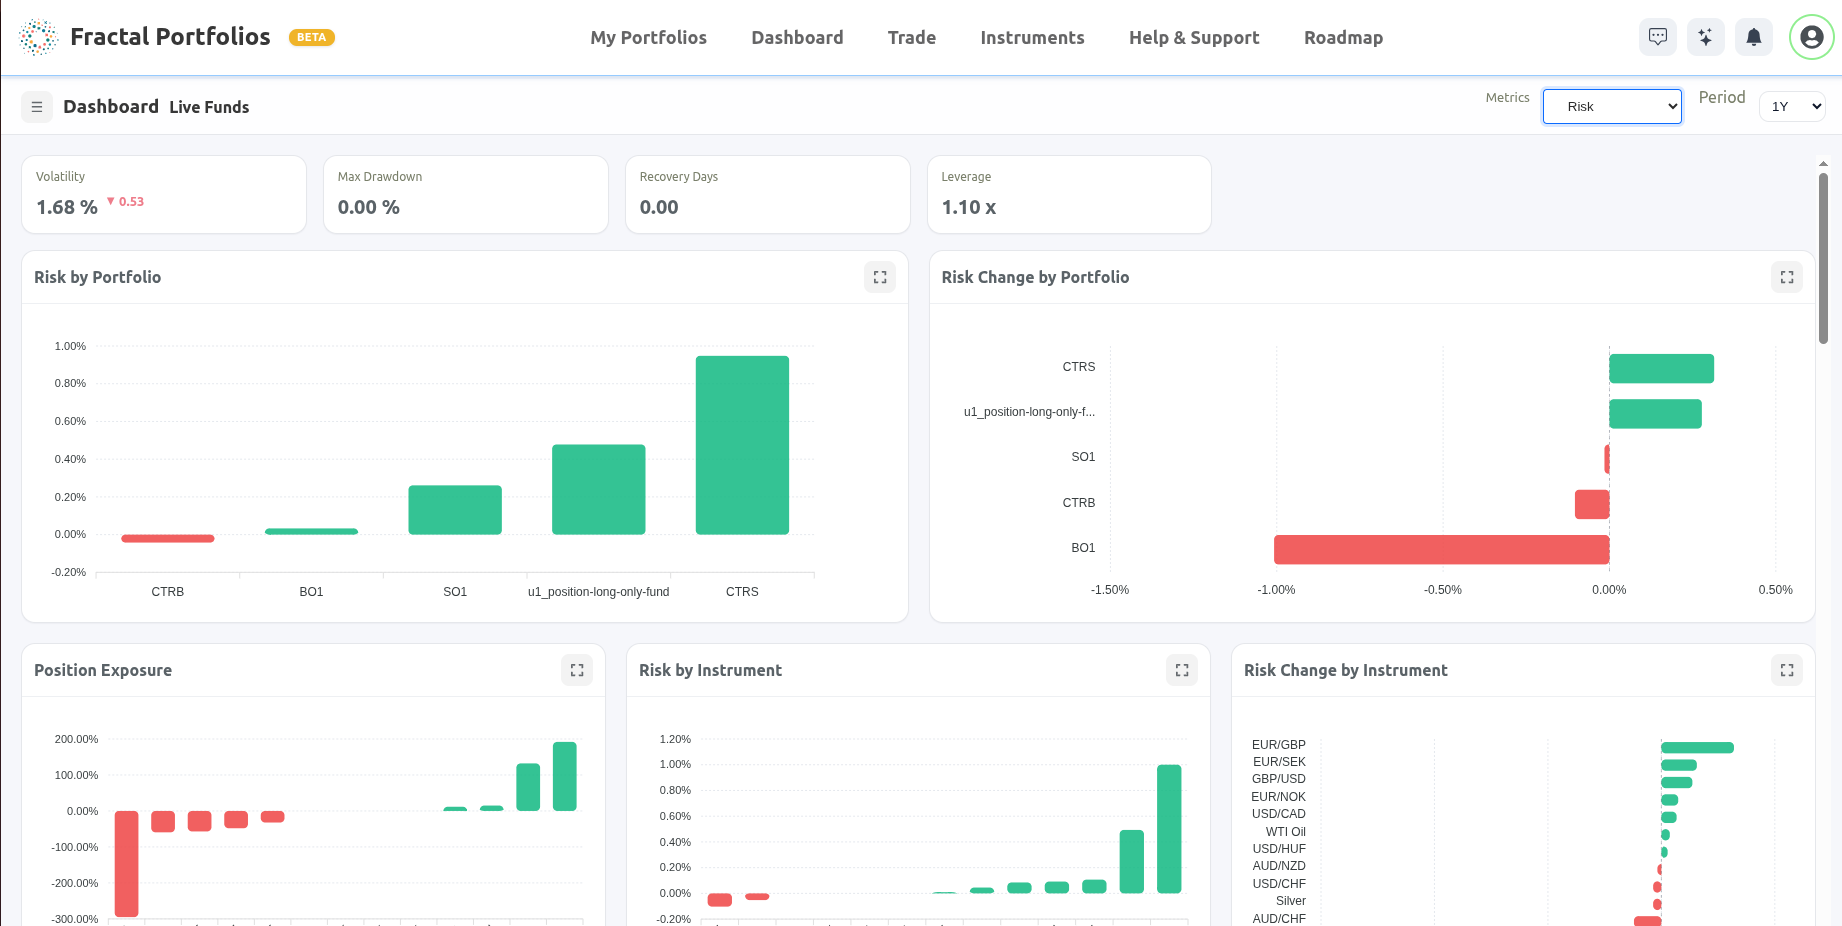The height and width of the screenshot is (926, 1842).
Task: Click the AI assistant sparkles icon
Action: [x=1706, y=37]
